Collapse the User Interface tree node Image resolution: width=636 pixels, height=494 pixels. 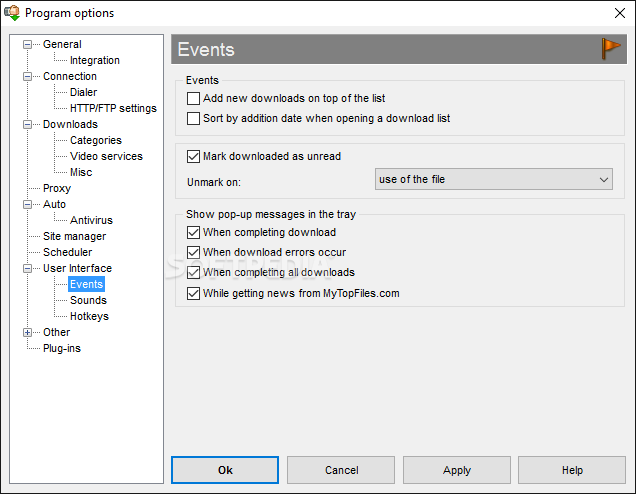pyautogui.click(x=27, y=268)
